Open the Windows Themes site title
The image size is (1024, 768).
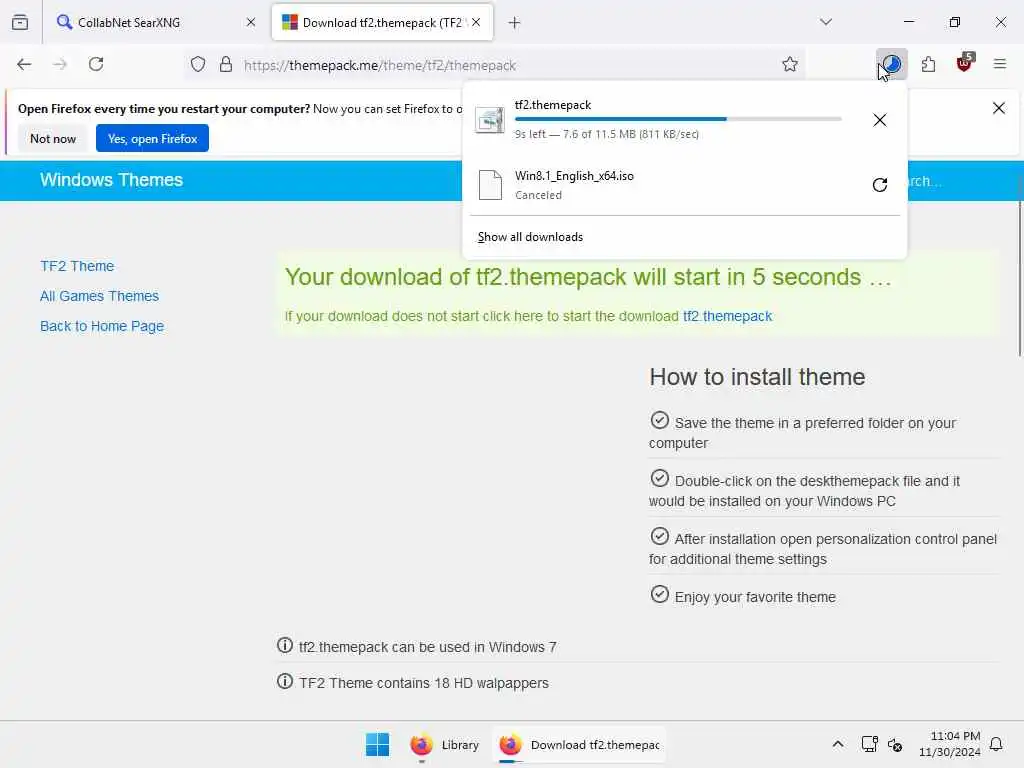(x=111, y=180)
